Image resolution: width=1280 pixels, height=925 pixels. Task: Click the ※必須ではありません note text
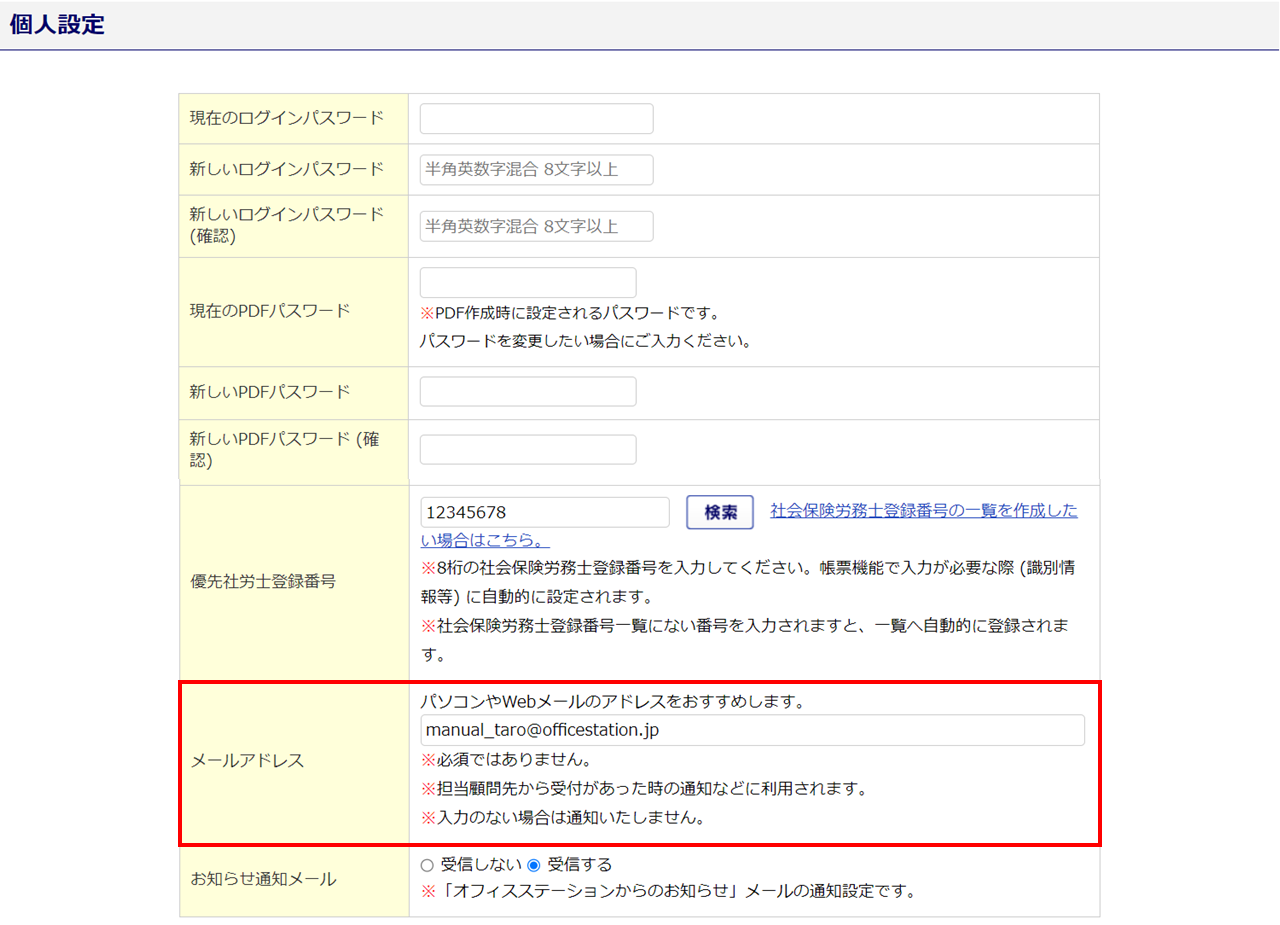coord(505,759)
